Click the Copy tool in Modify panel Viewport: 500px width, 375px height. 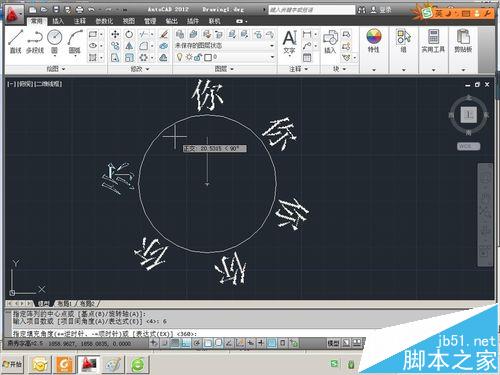tap(115, 46)
